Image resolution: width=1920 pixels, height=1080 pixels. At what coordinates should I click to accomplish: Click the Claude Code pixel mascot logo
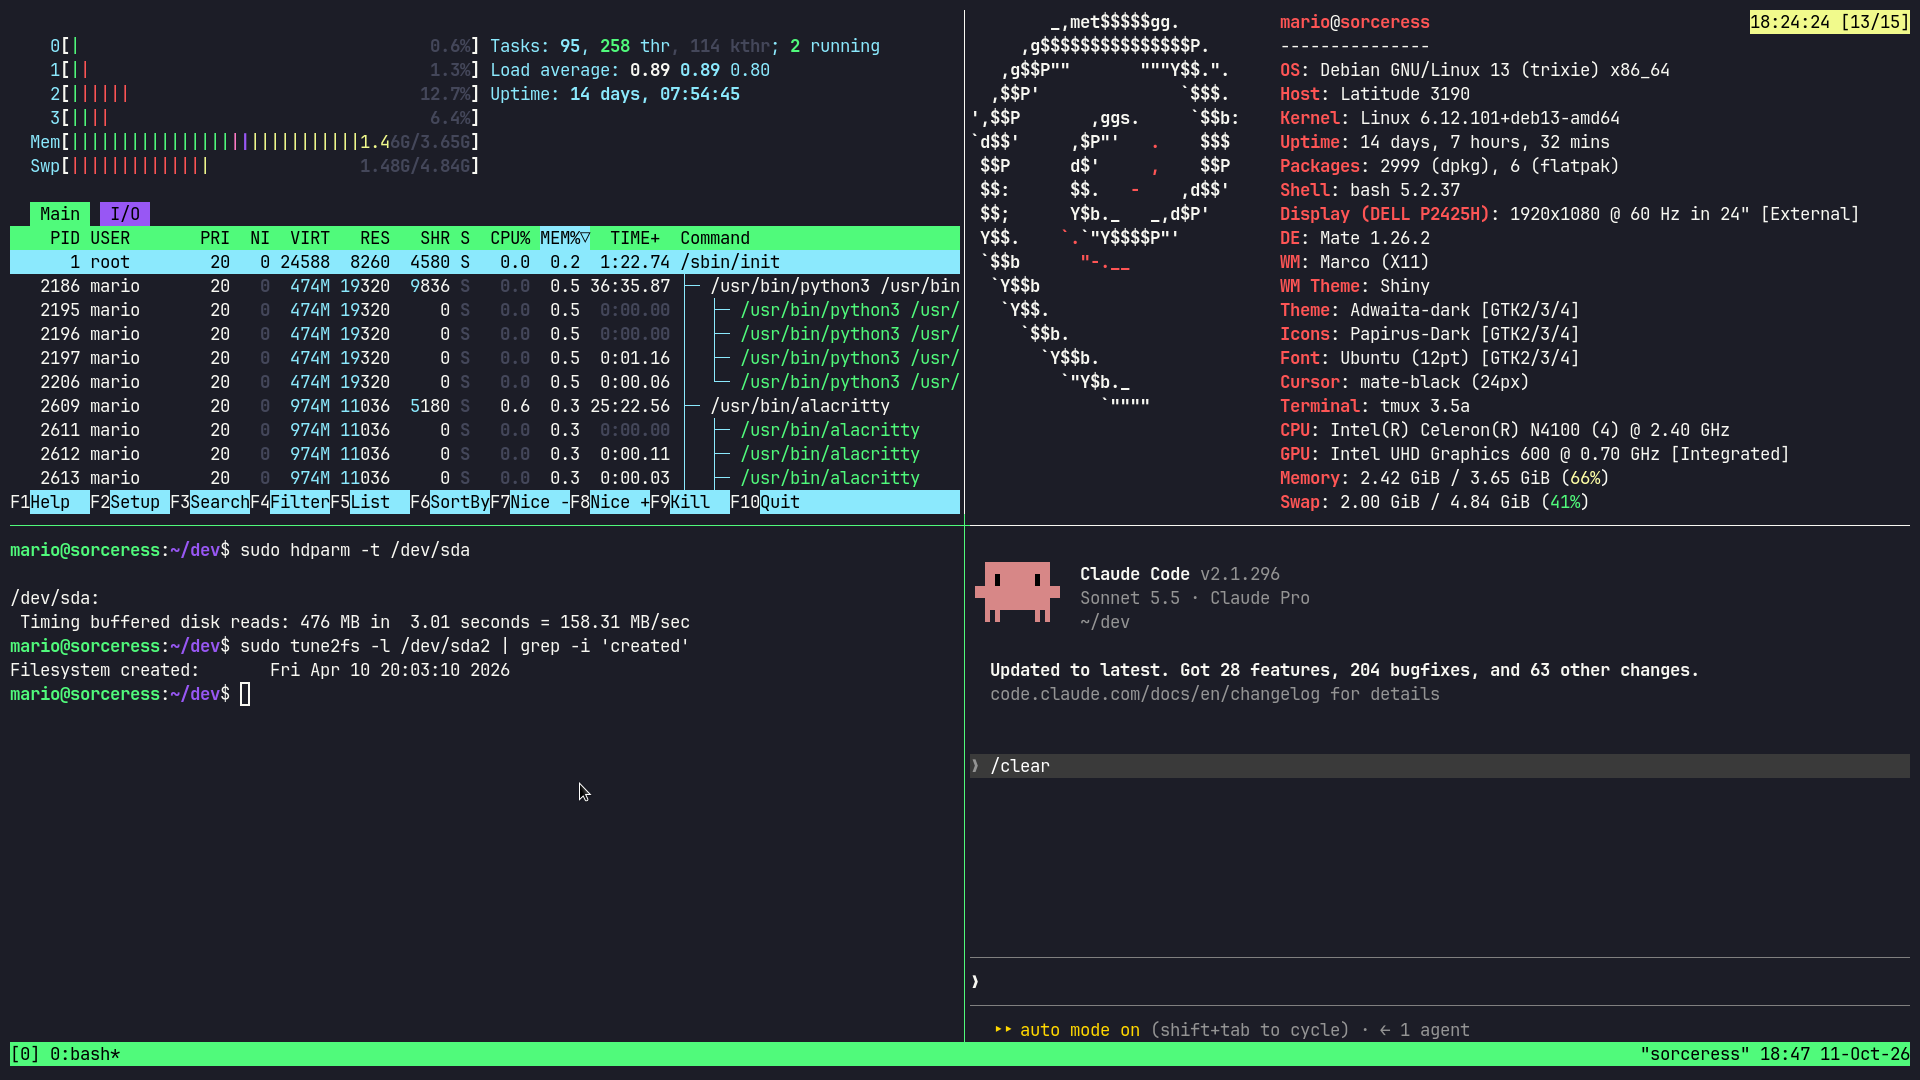pos(1017,592)
